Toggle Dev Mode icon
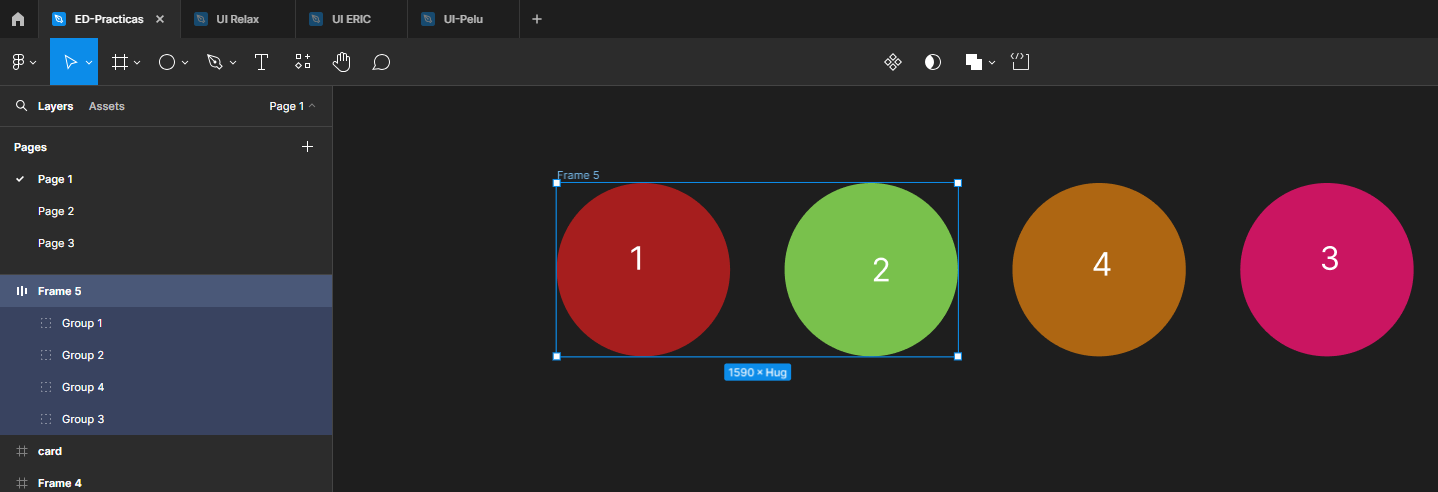The image size is (1438, 492). tap(1020, 62)
